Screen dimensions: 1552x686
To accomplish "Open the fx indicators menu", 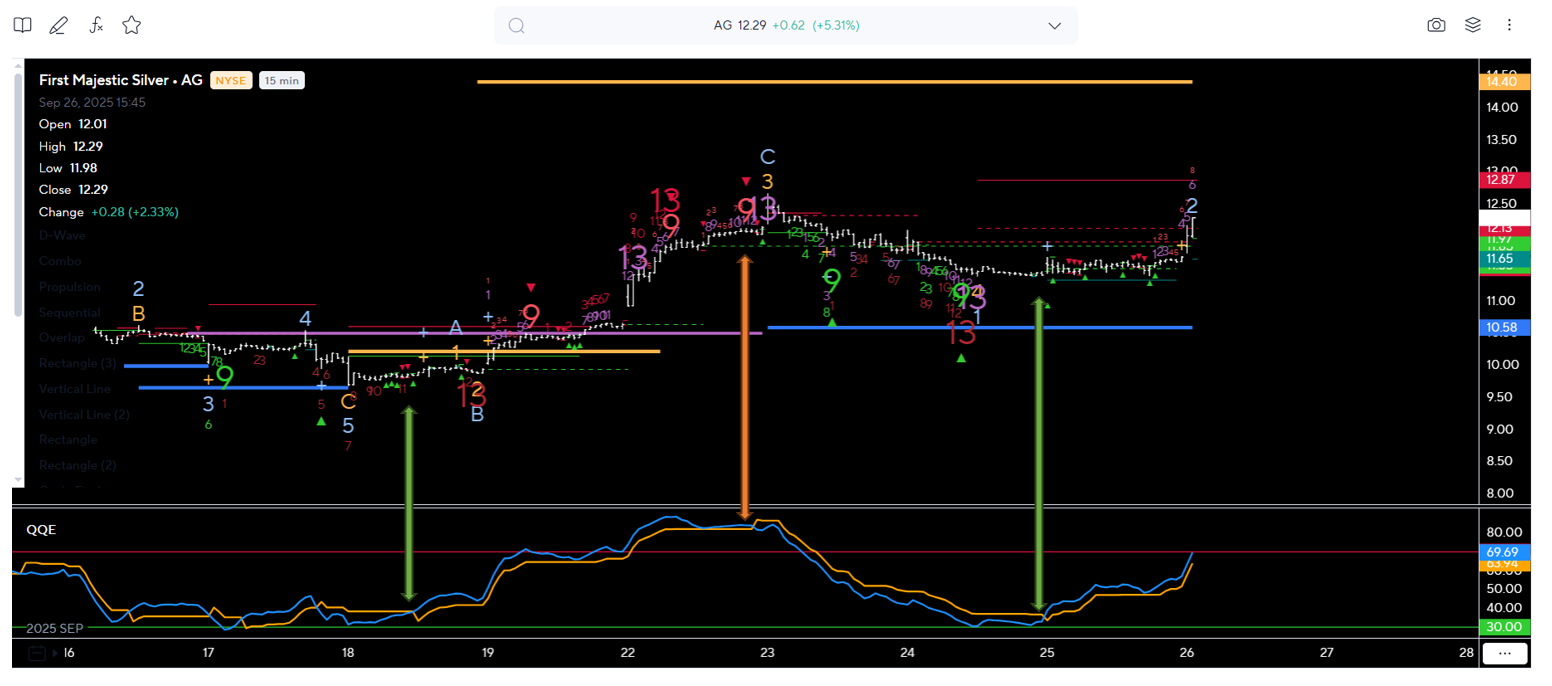I will [x=96, y=25].
